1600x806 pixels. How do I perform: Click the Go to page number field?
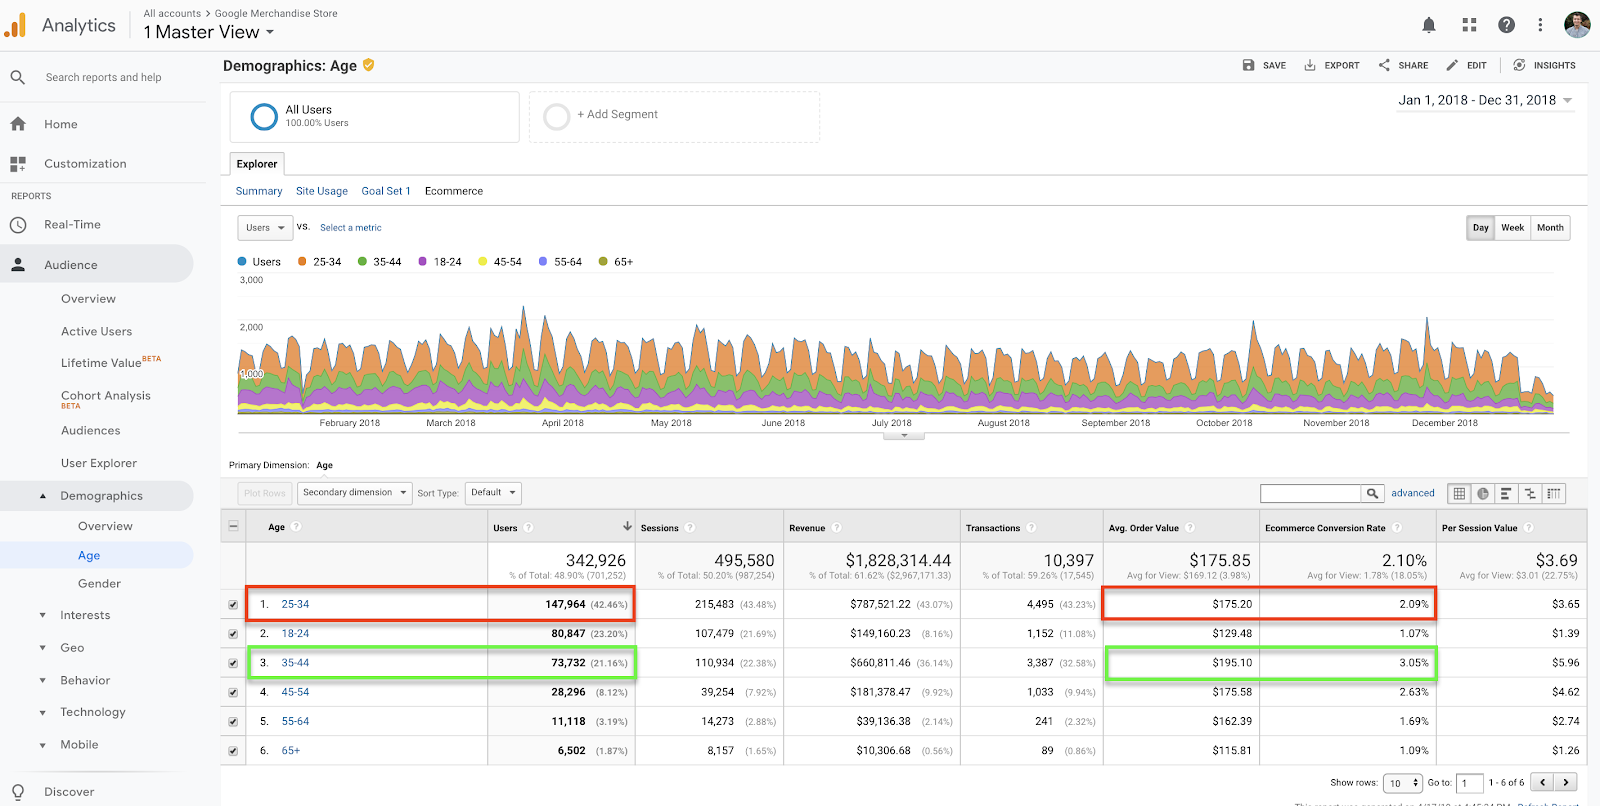(x=1469, y=783)
